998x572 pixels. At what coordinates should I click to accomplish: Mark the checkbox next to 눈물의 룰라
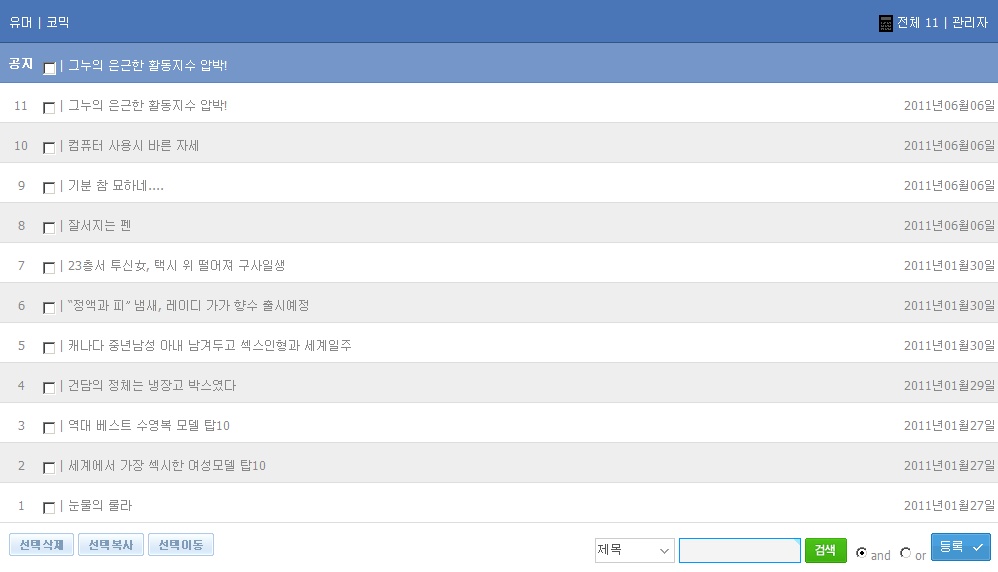coord(49,507)
